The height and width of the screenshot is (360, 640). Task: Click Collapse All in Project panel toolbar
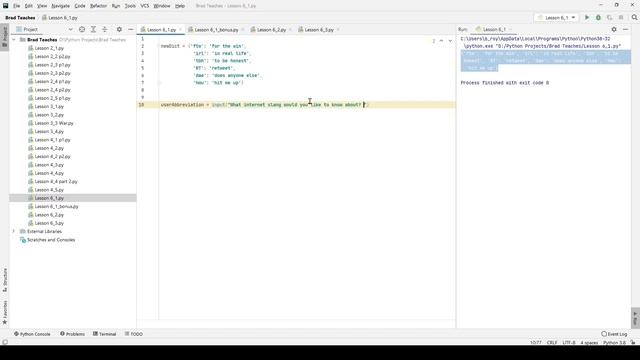click(x=105, y=29)
